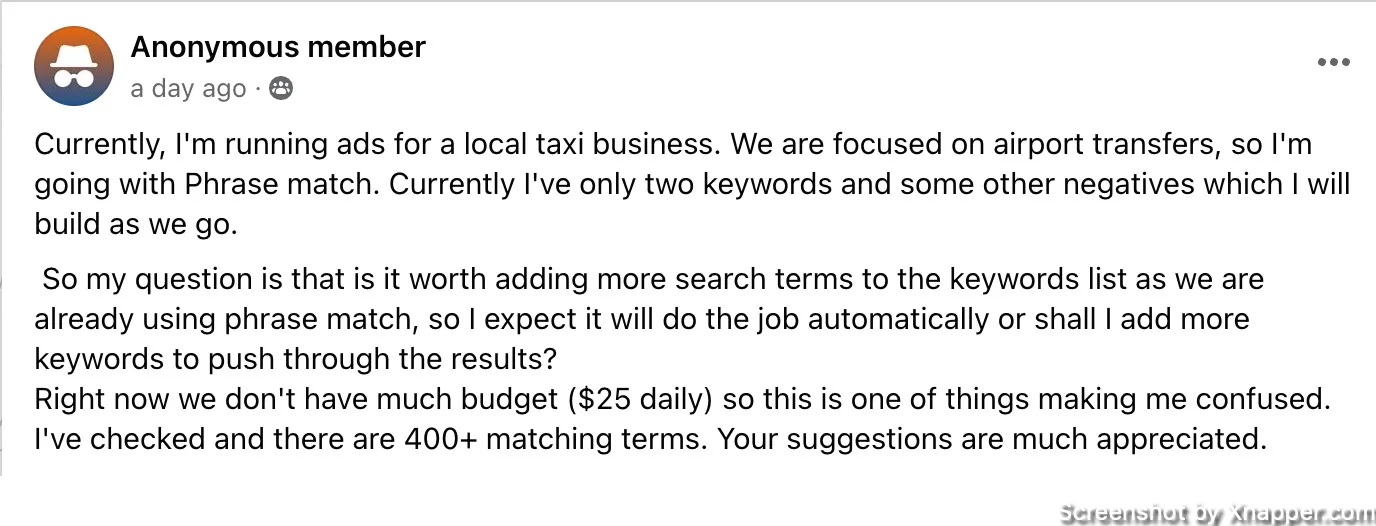The width and height of the screenshot is (1376, 526).
Task: Open the Anonymous member profile name
Action: pos(278,46)
